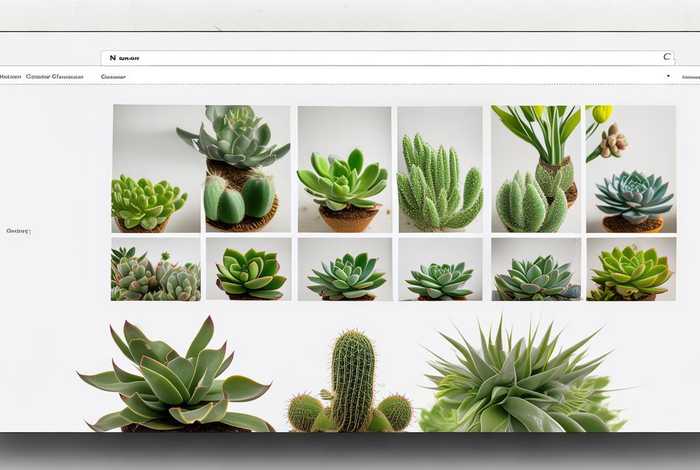This screenshot has height=470, width=700.
Task: Select the bright lime rosette thumbnail, bottom right
Action: point(630,269)
